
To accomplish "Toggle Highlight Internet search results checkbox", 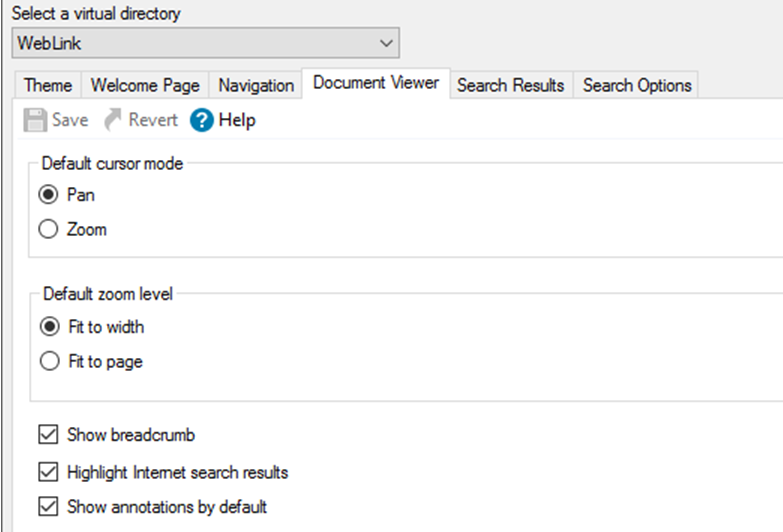I will 48,472.
